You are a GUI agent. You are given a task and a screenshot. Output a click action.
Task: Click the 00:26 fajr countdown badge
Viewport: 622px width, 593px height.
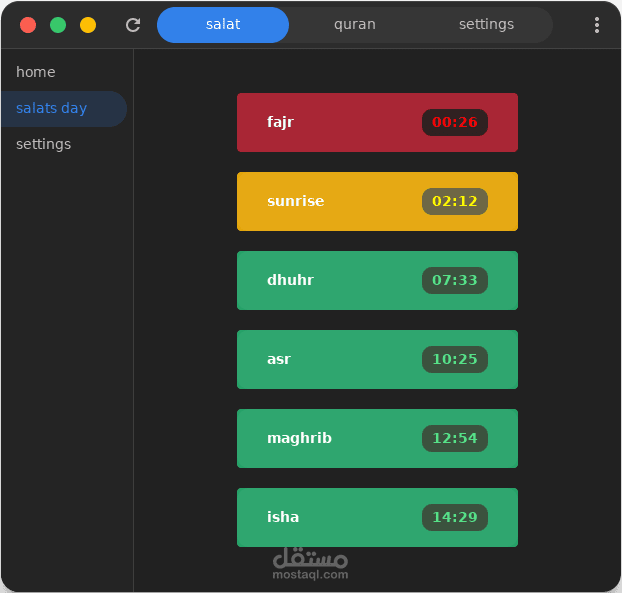(x=455, y=122)
